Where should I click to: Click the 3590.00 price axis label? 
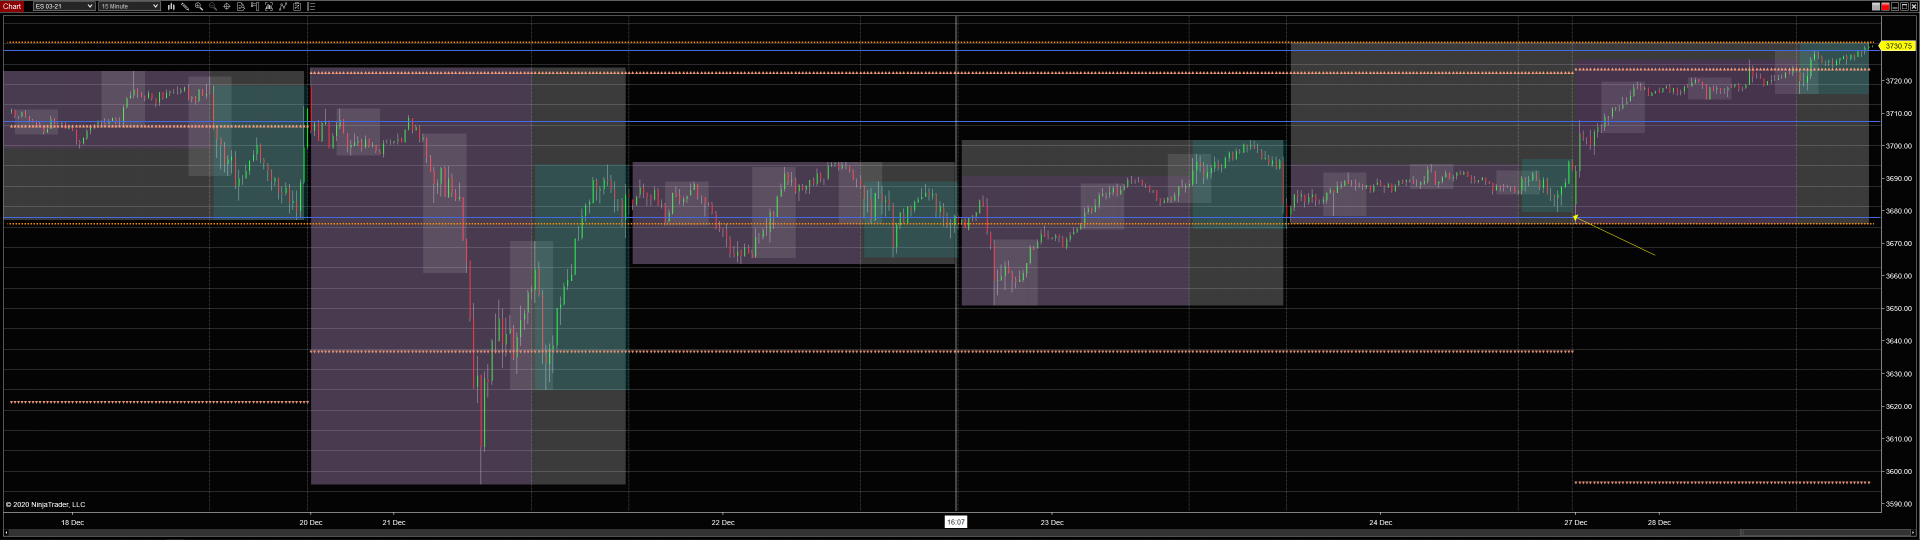(x=1898, y=504)
